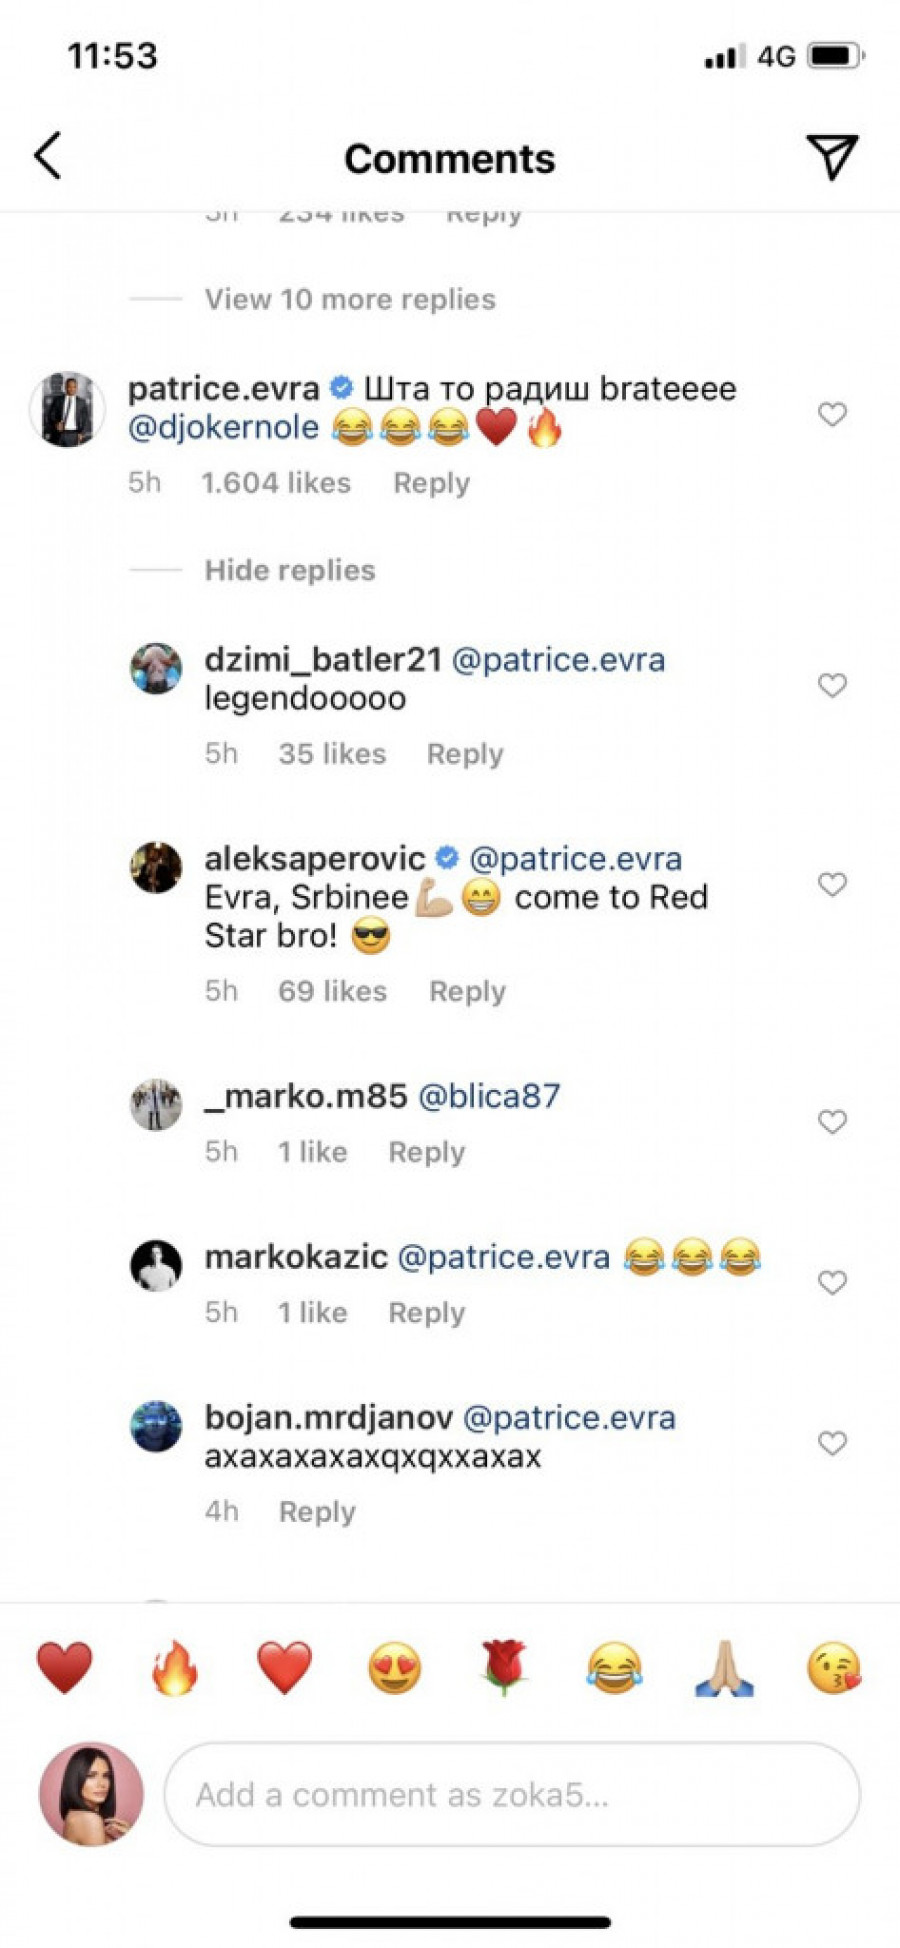Viewport: 900px width, 1948px height.
Task: Like patrice.evra's comment with the heart
Action: [x=832, y=414]
